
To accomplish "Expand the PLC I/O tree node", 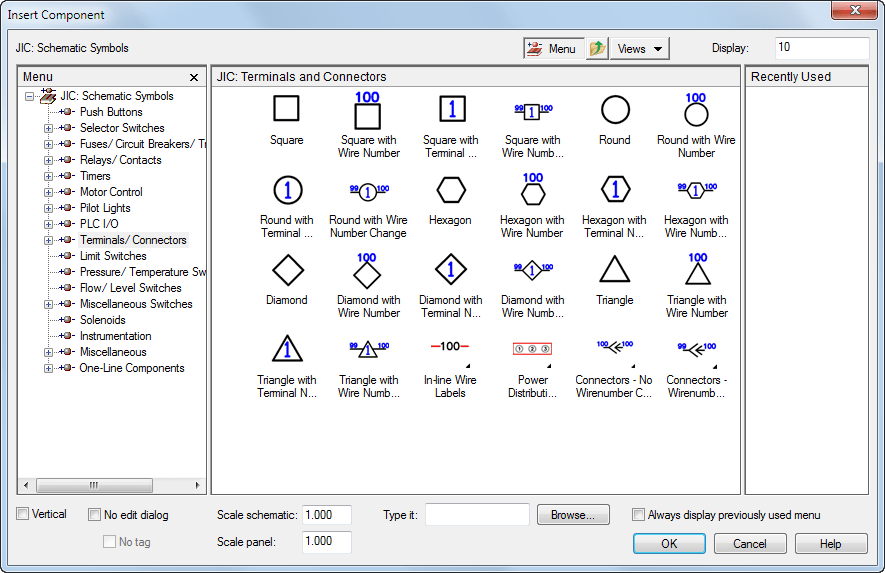I will 48,224.
